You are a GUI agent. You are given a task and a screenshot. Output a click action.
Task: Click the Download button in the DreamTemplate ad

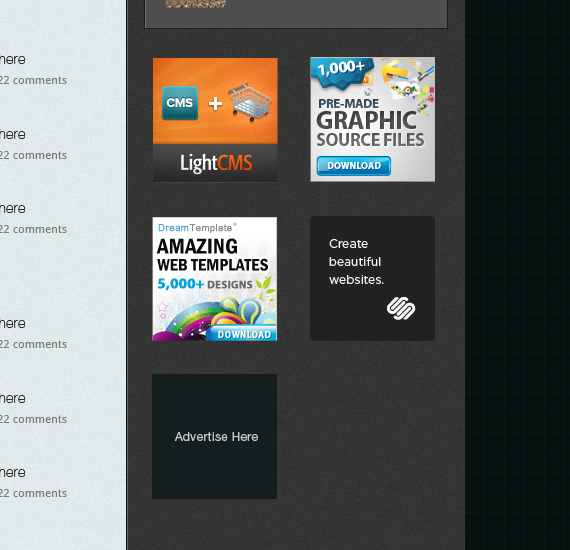[x=242, y=334]
